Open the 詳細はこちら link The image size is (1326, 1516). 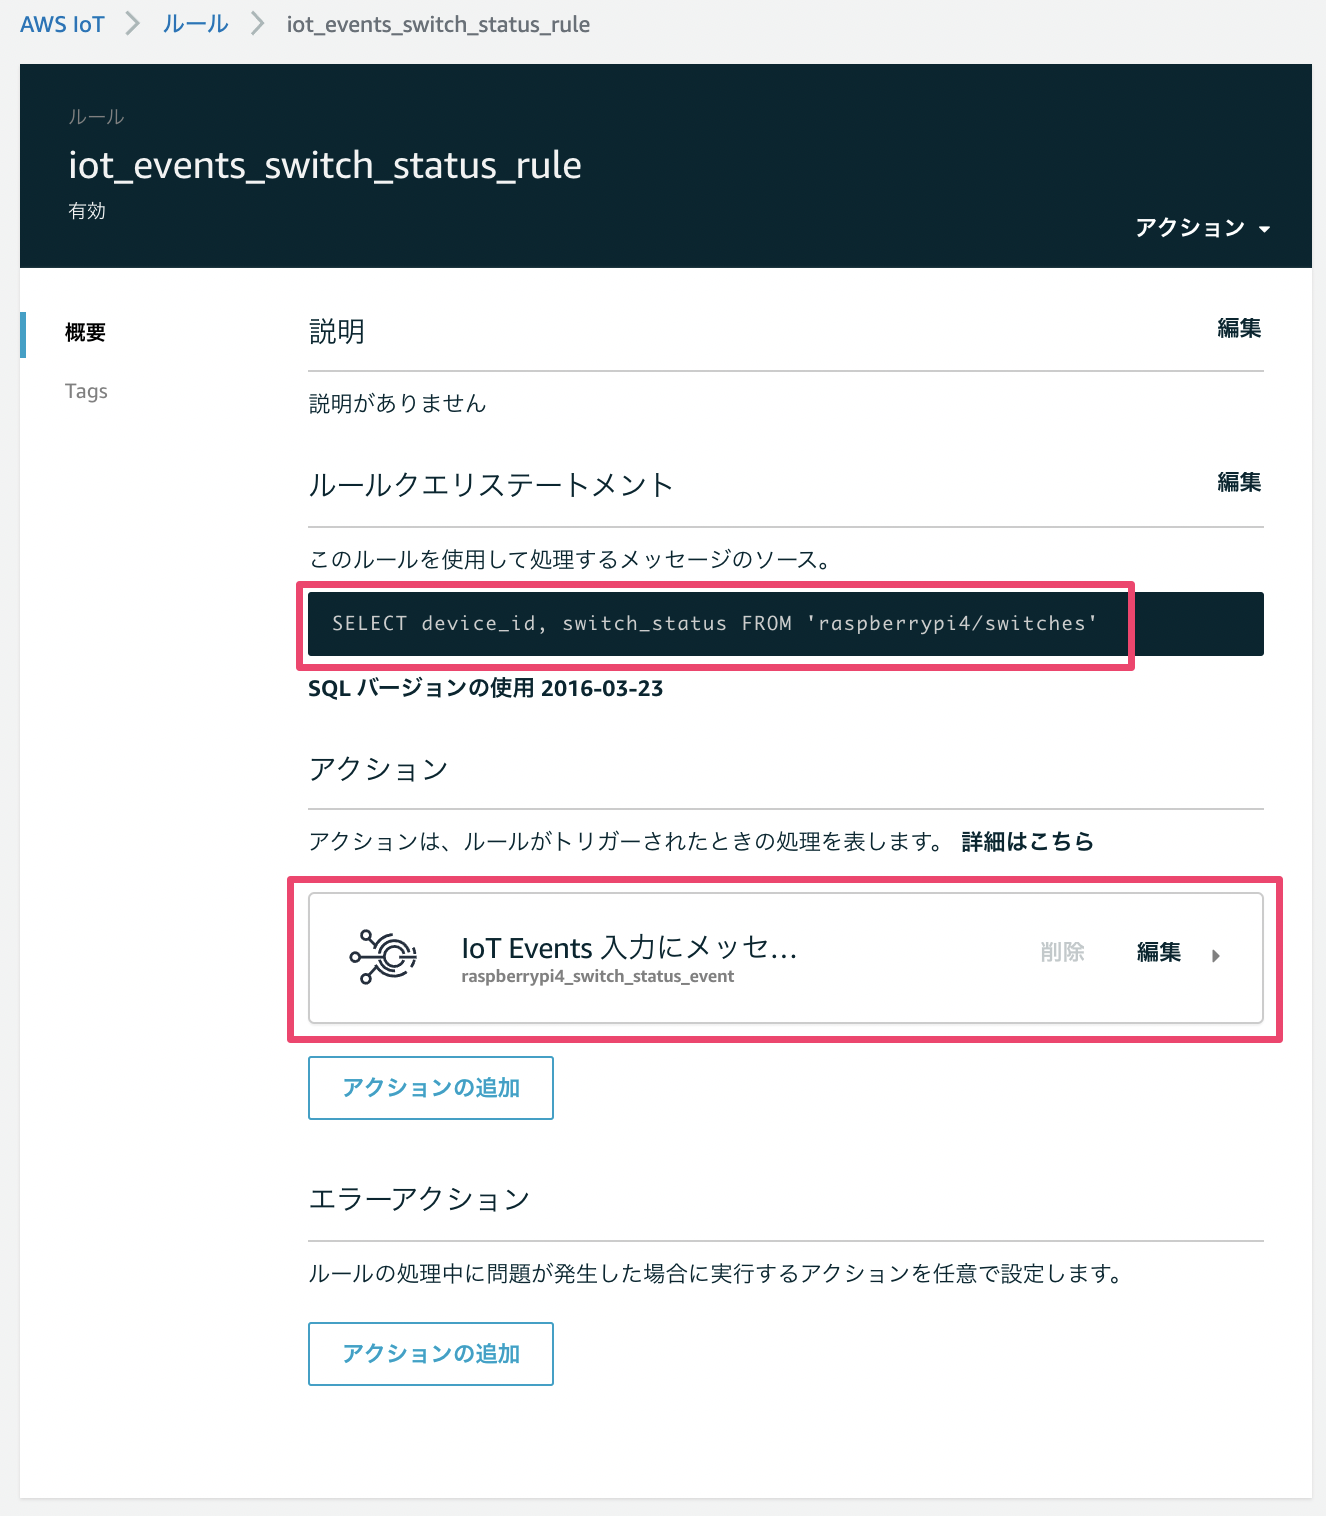pos(1025,842)
